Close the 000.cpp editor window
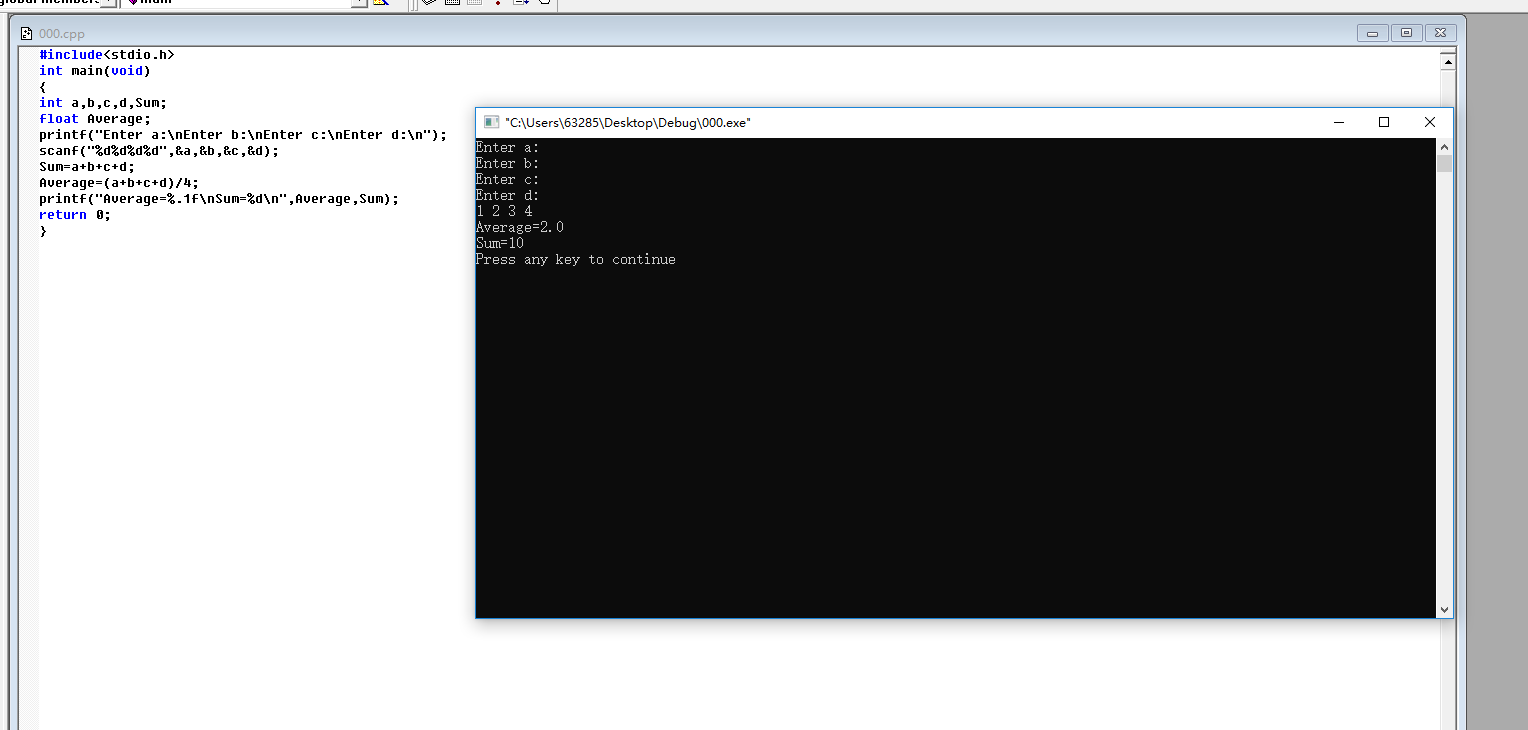 [x=1440, y=33]
